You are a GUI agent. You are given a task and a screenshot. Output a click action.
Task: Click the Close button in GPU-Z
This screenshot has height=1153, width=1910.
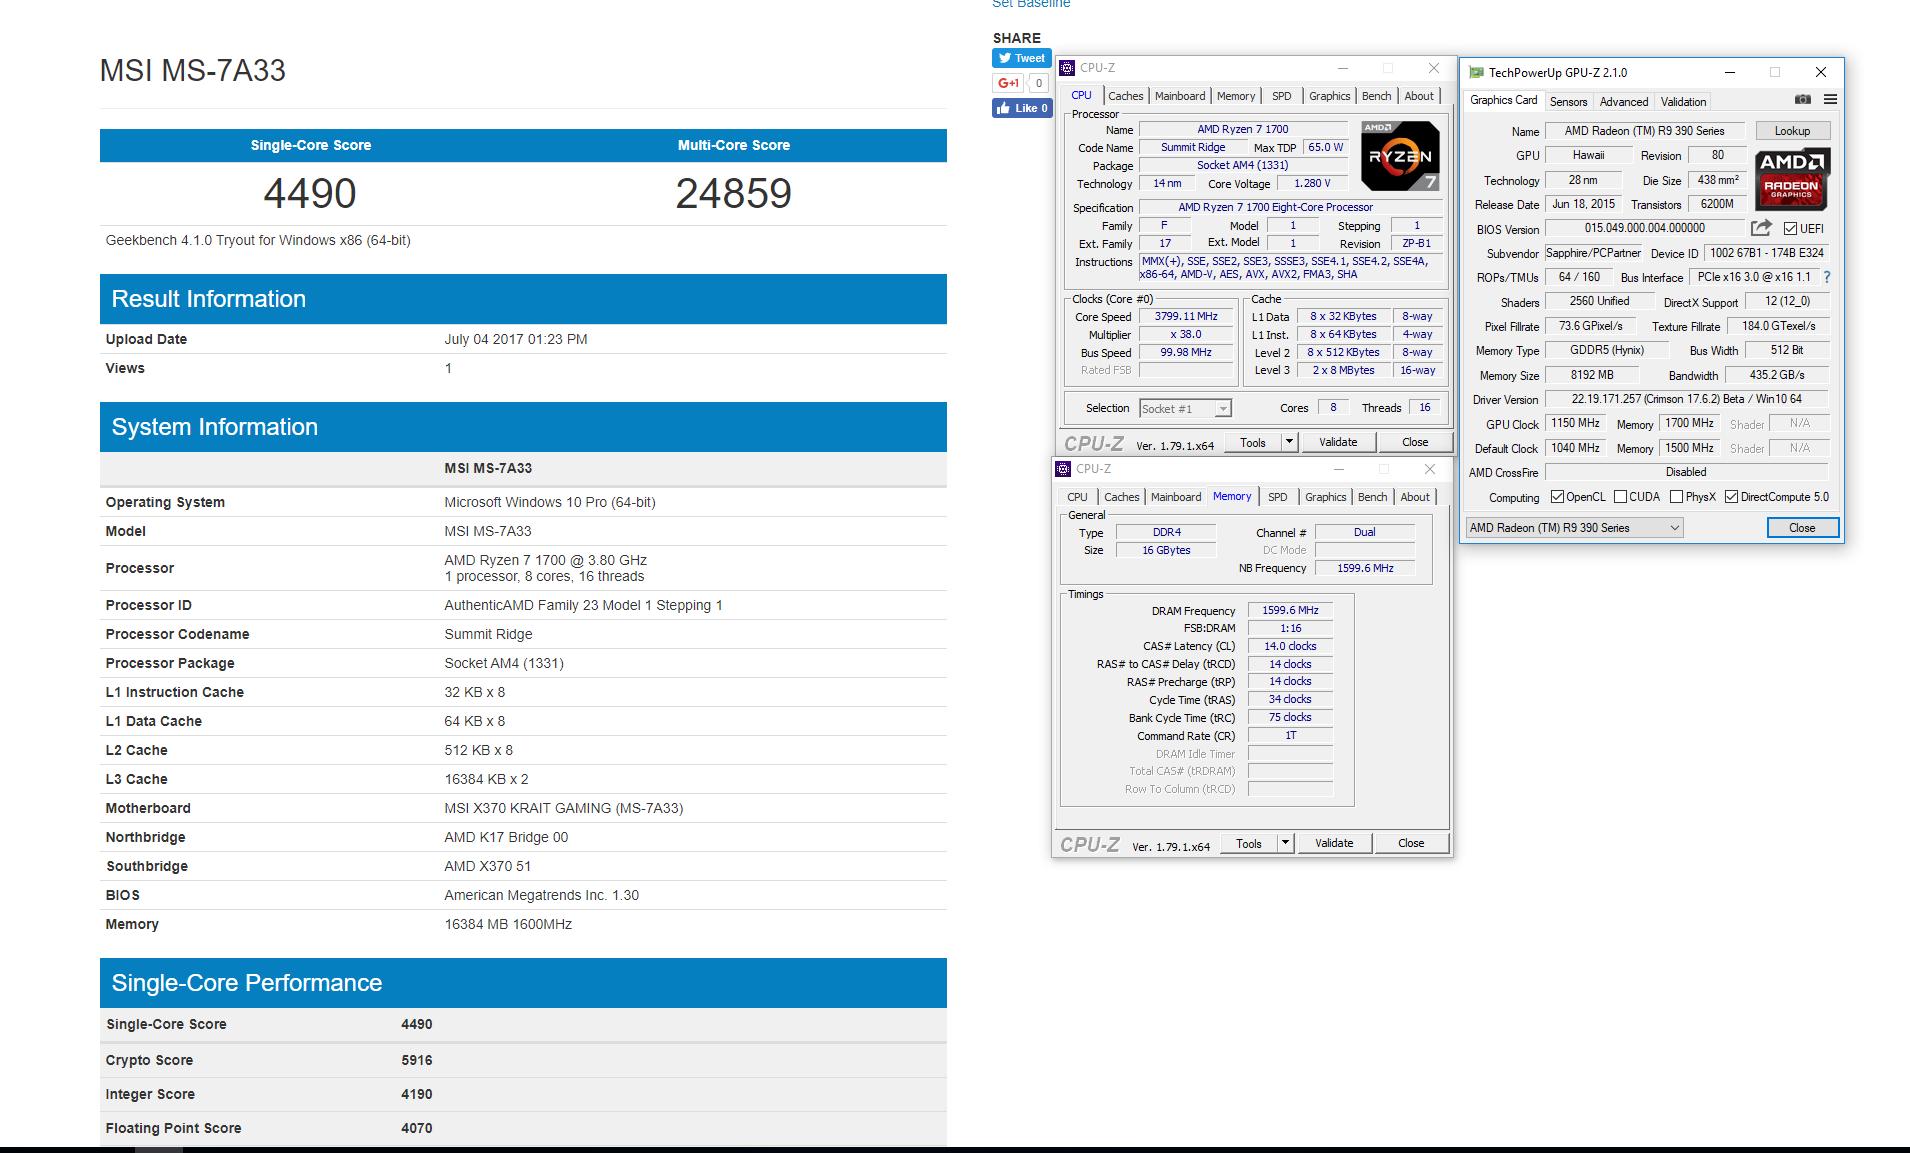click(1802, 528)
